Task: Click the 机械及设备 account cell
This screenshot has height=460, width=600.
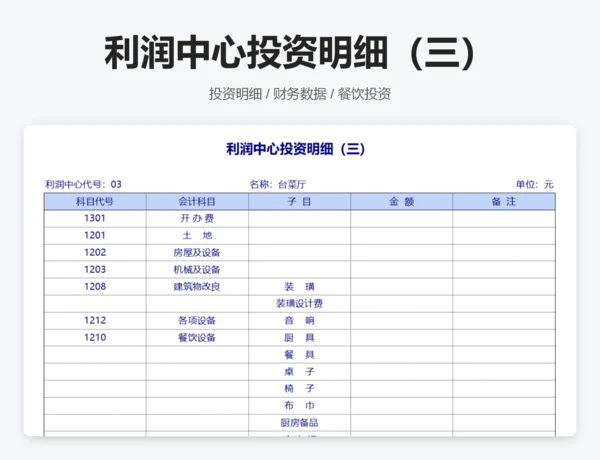Action: [x=197, y=269]
